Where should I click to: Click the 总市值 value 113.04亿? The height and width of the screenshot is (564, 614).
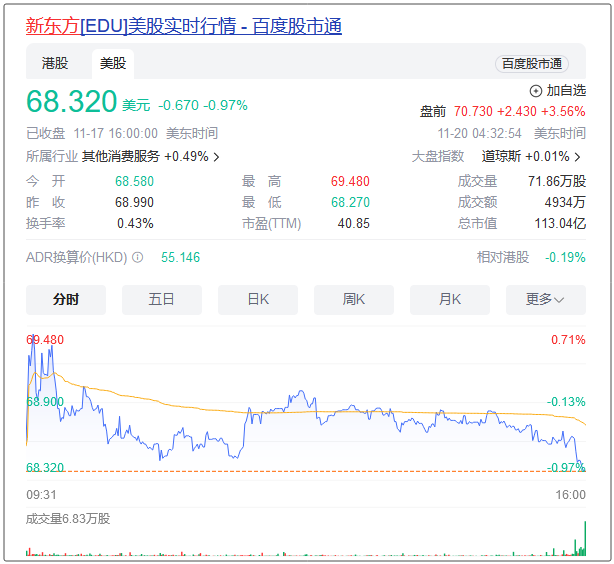[x=560, y=224]
